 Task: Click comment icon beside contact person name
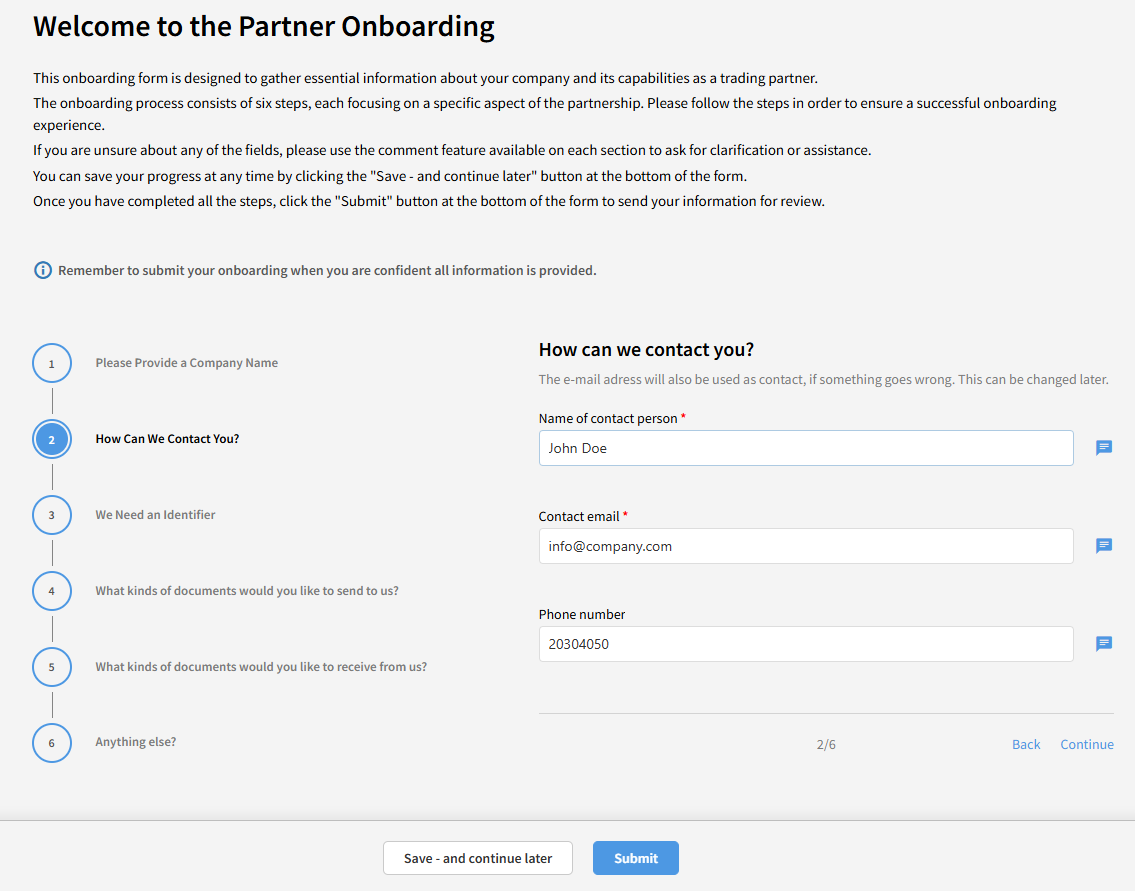click(1104, 448)
